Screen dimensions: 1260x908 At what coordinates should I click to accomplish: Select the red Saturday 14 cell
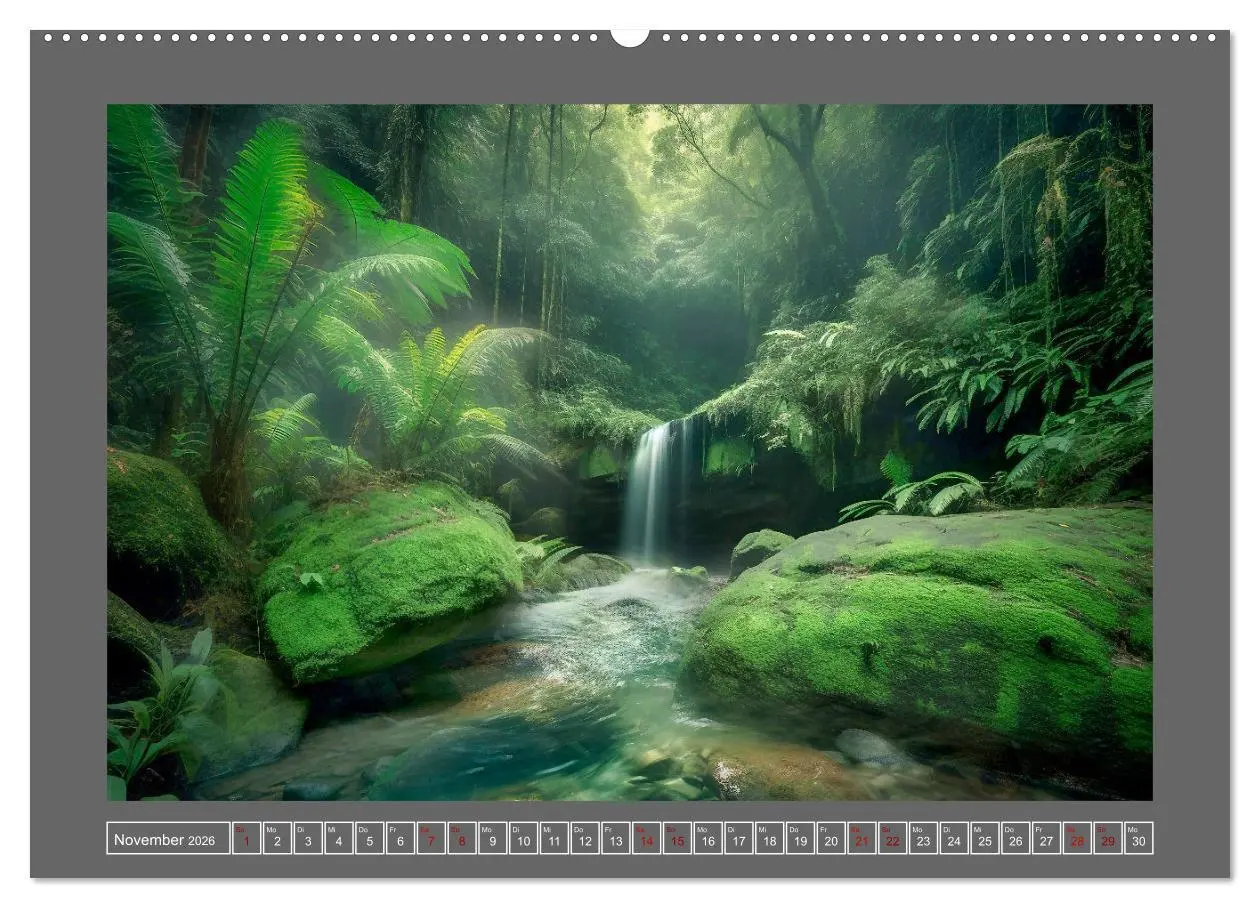coord(646,839)
